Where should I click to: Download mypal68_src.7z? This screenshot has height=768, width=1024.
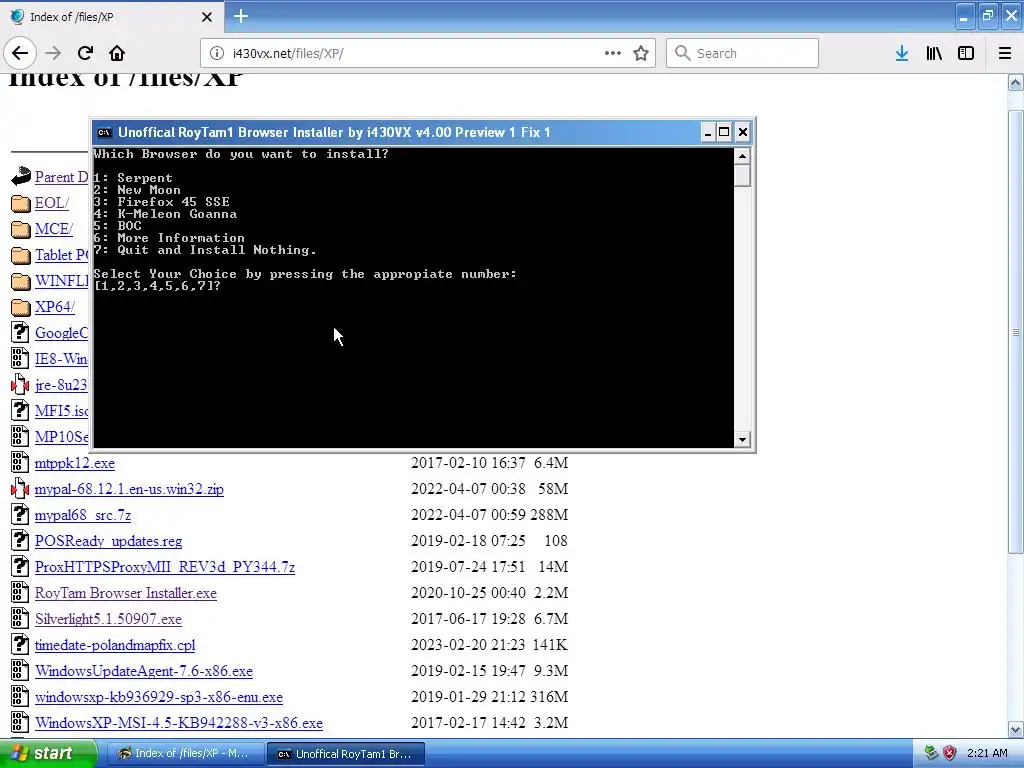(x=83, y=515)
